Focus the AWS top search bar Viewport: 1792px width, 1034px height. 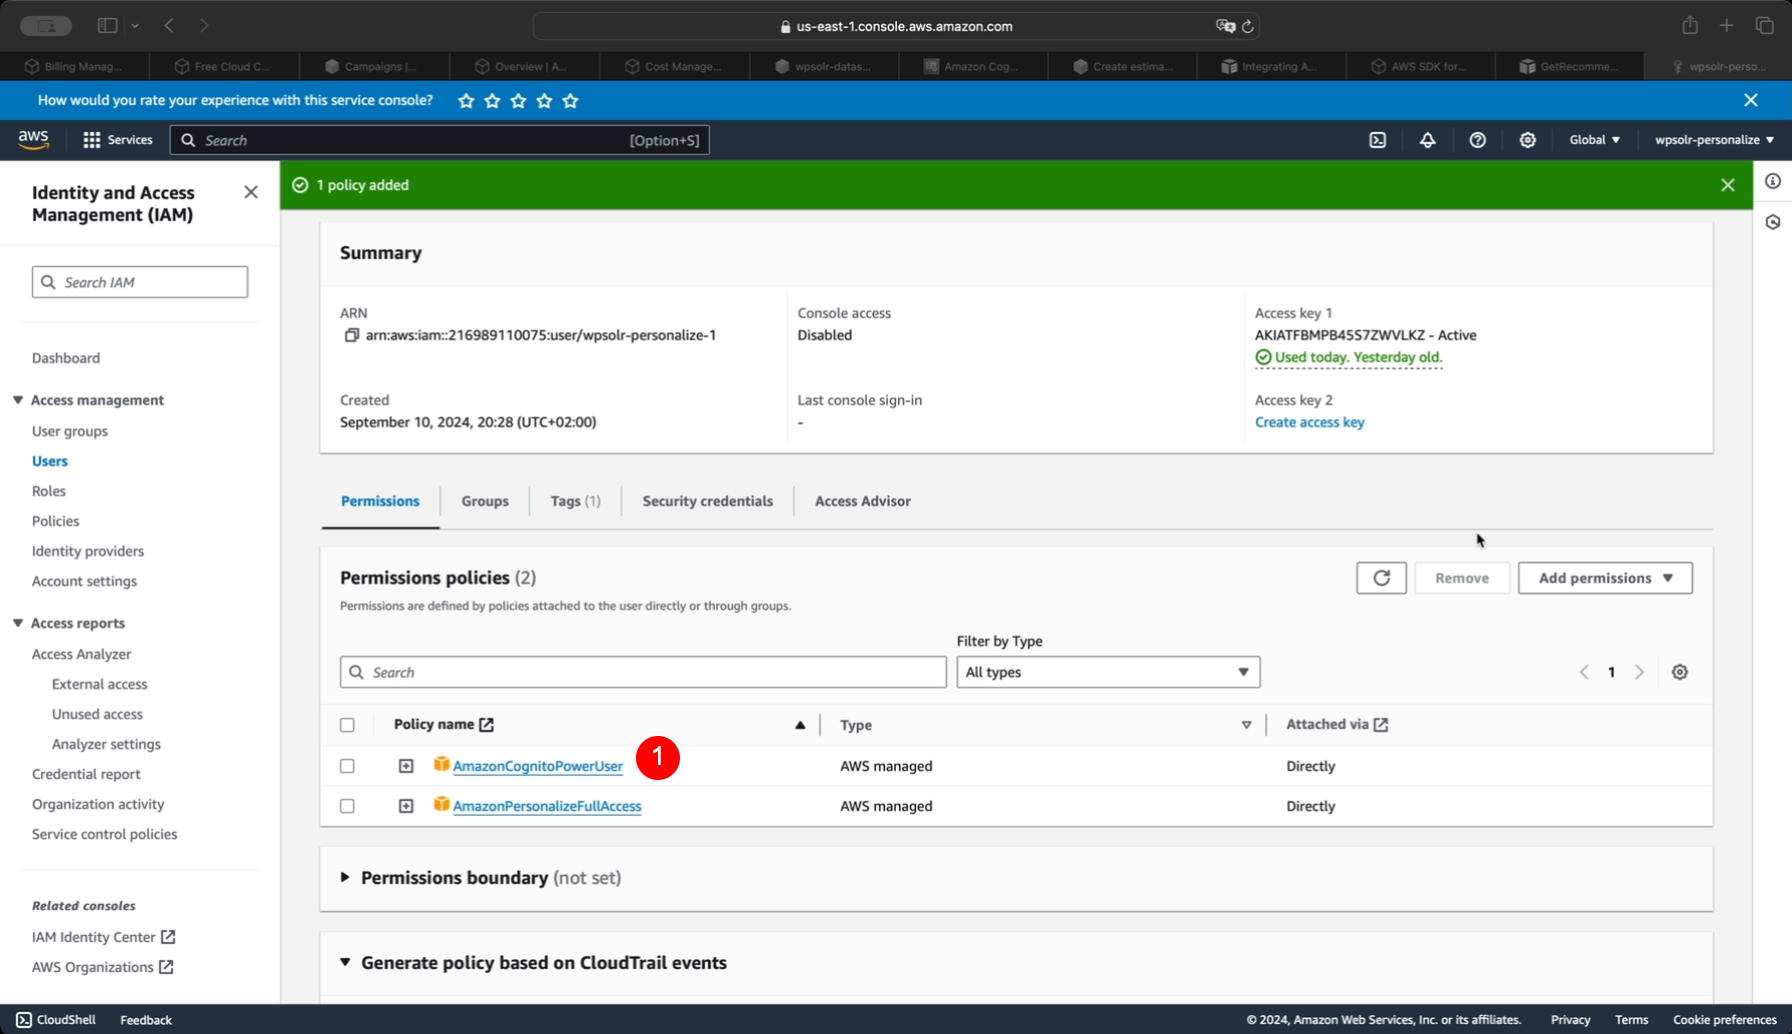coord(440,140)
